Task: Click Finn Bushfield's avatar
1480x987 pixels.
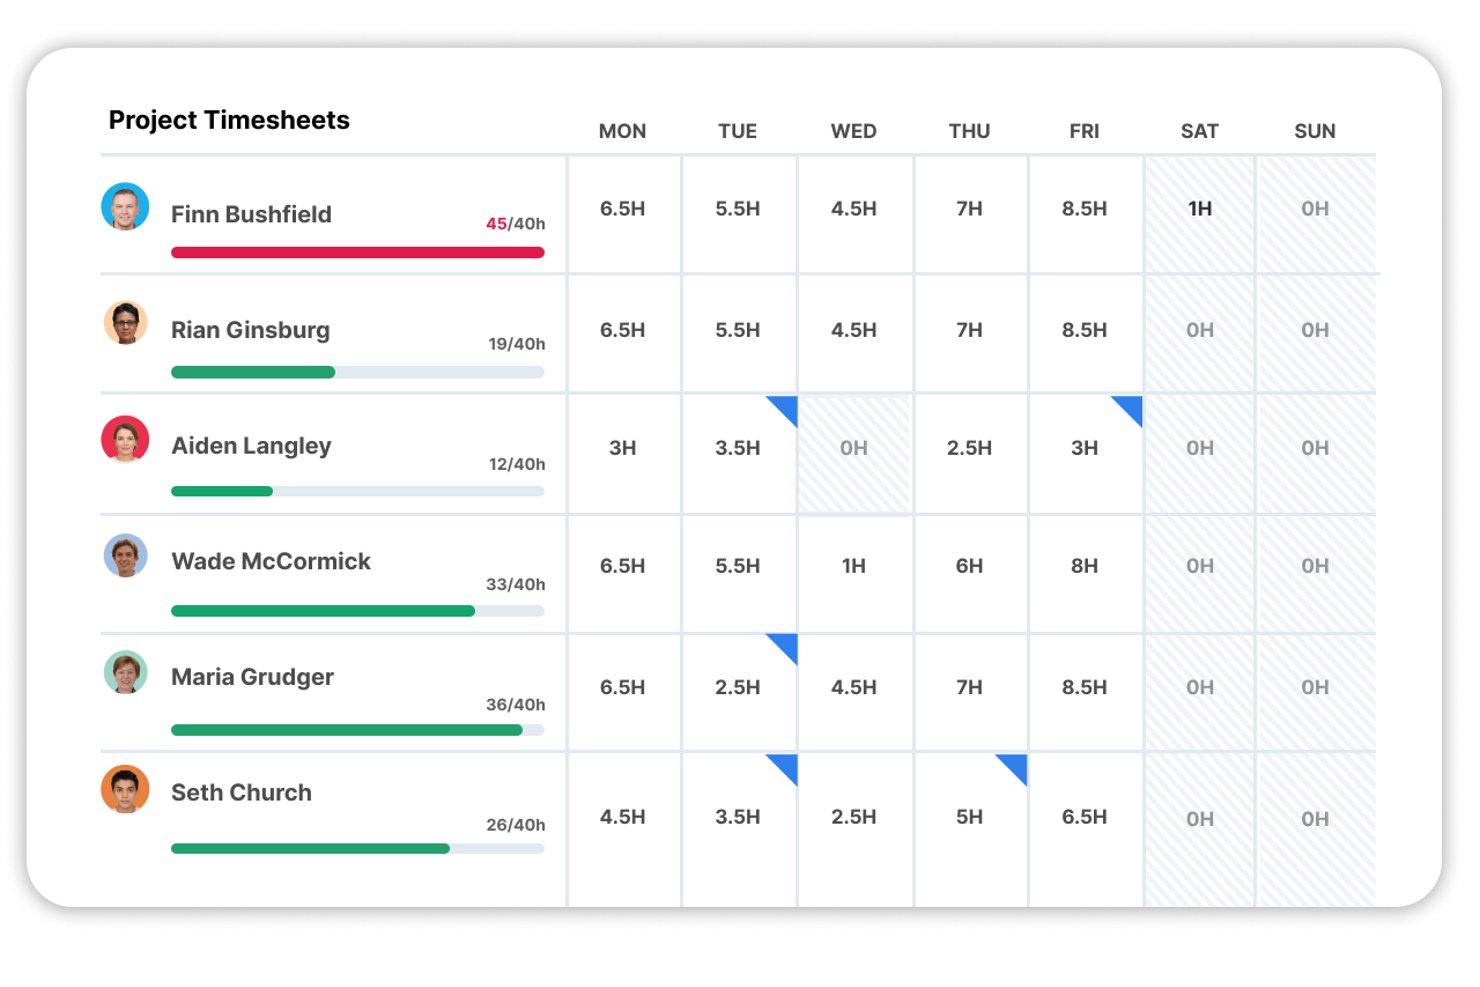Action: pos(125,207)
